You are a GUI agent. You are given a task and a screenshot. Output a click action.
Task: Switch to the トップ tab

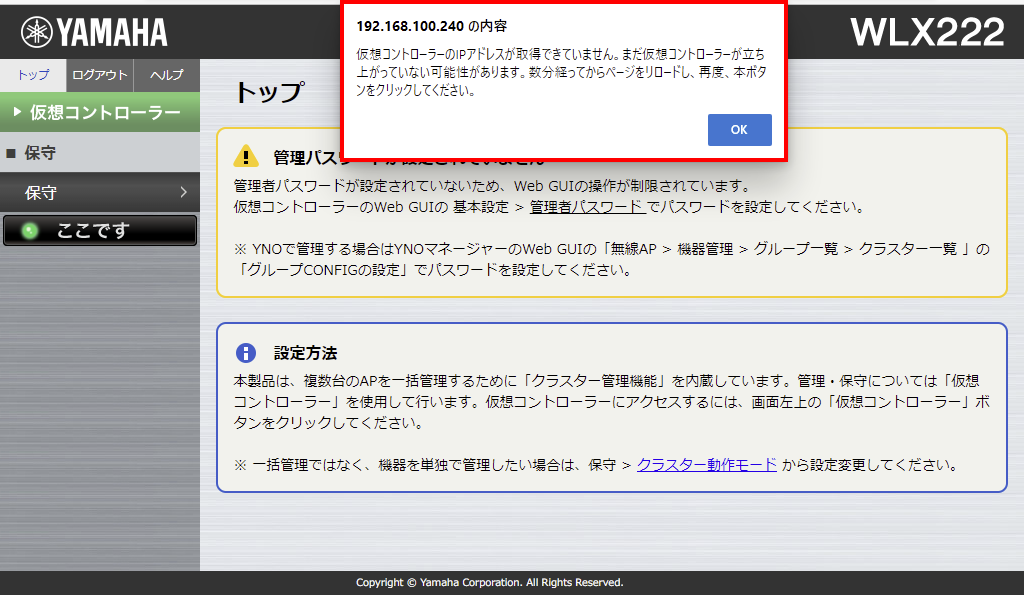(33, 75)
